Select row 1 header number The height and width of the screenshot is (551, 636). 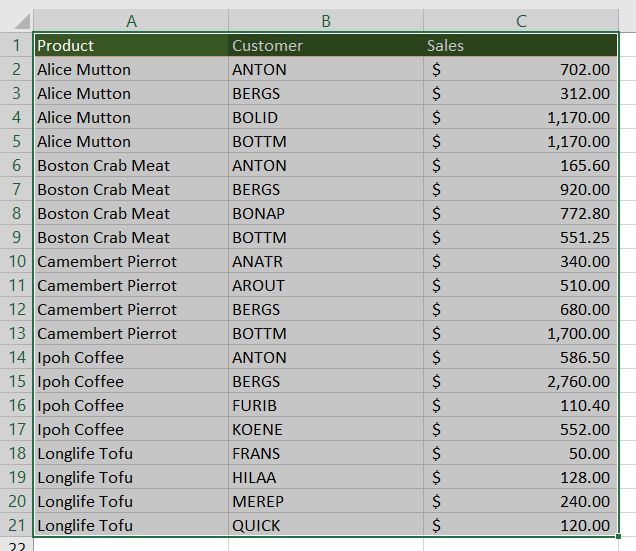(x=16, y=45)
